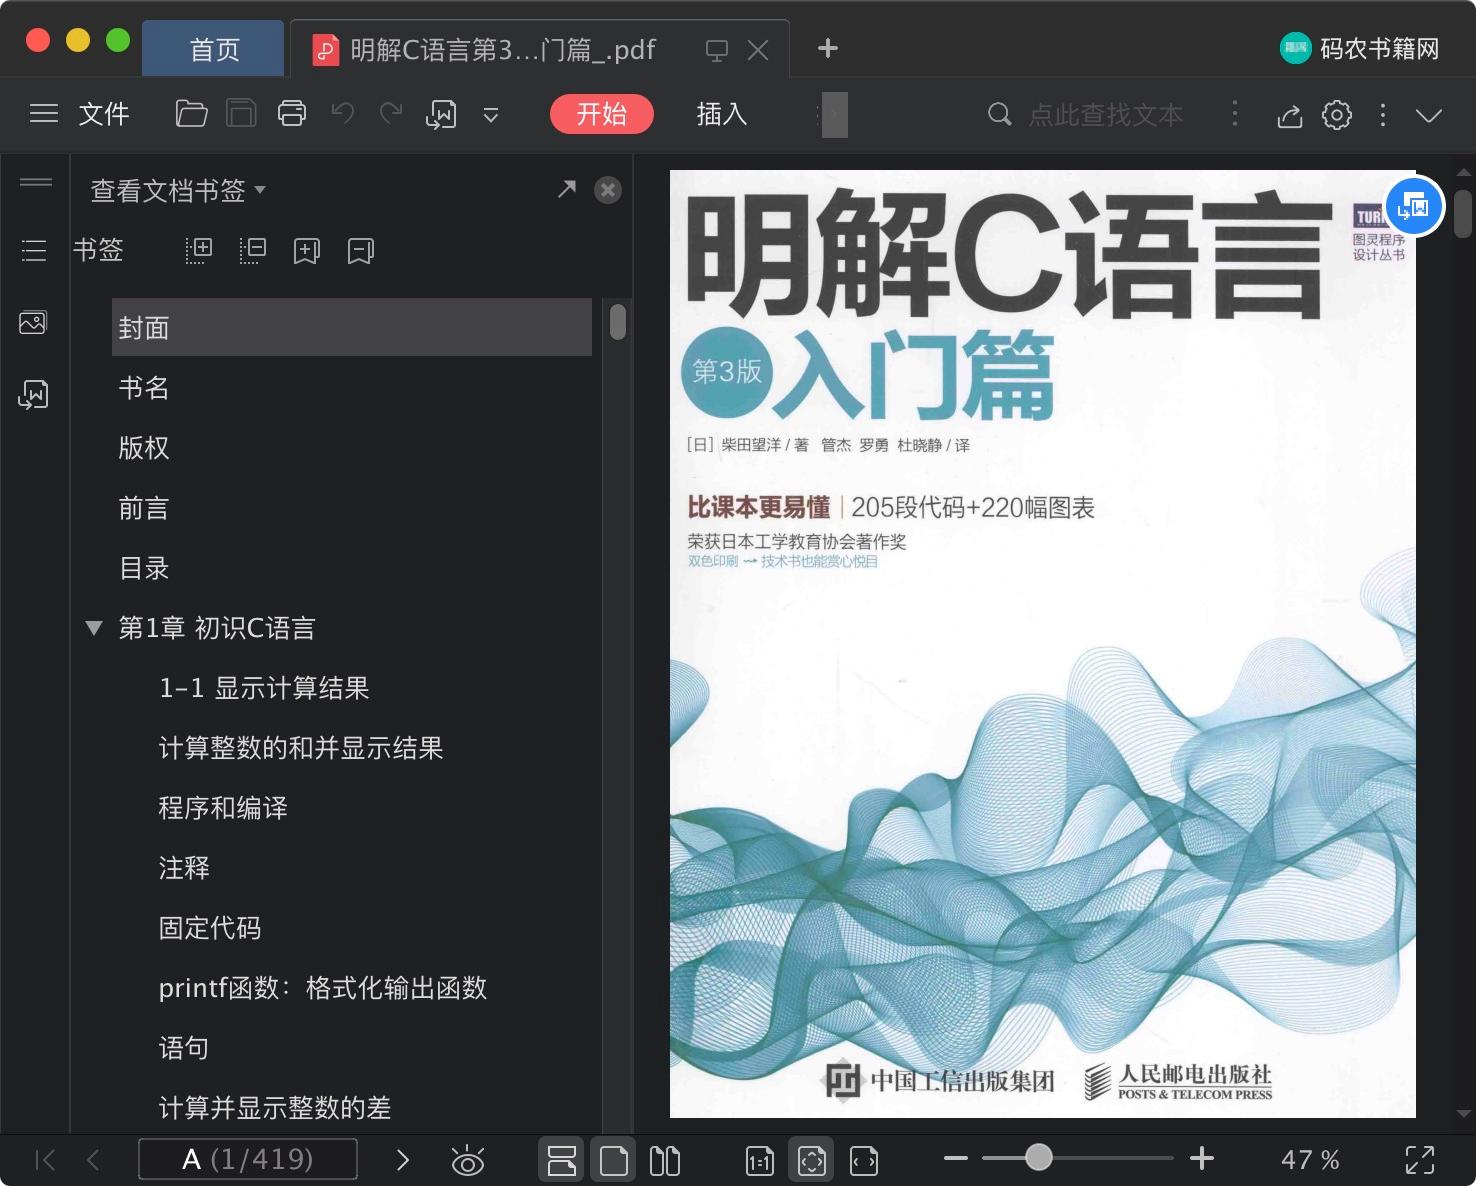Jump to printf函数：格式化输出函数 bookmark
1476x1186 pixels.
tap(323, 988)
